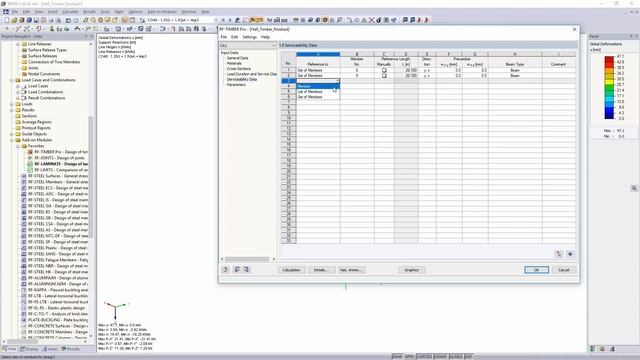Click the previous load case arrow in the toolbar
The width and height of the screenshot is (640, 360).
pyautogui.click(x=223, y=20)
